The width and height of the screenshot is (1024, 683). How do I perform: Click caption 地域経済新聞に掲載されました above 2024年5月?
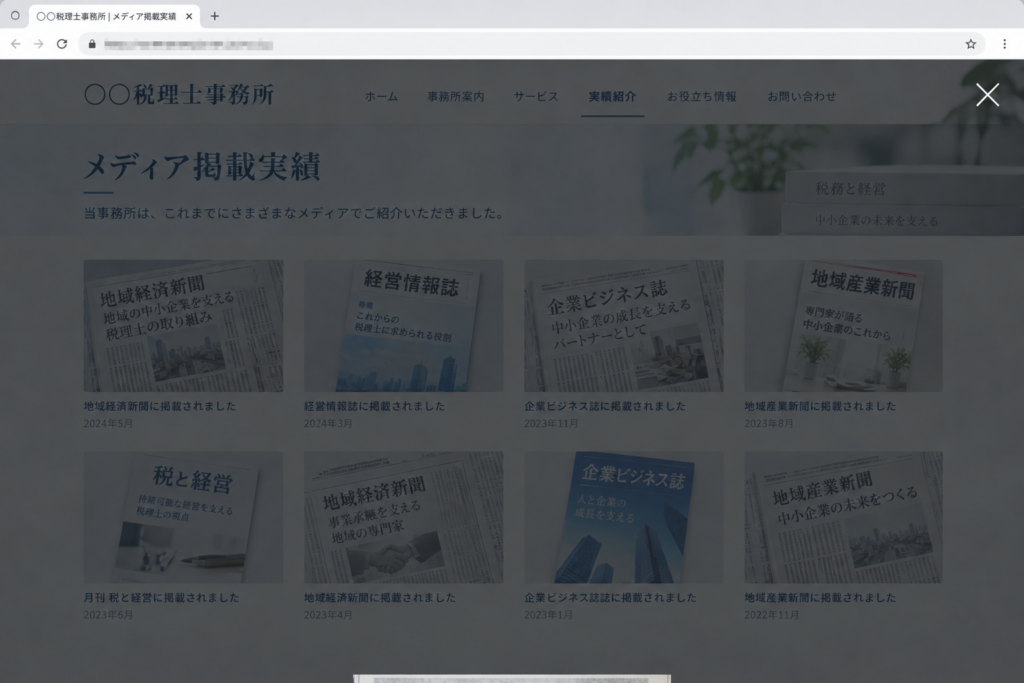tap(159, 406)
